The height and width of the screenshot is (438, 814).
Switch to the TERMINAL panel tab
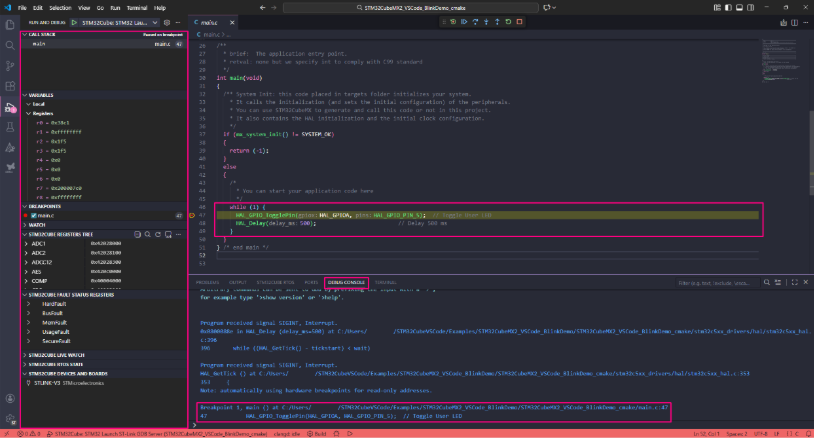(x=385, y=283)
